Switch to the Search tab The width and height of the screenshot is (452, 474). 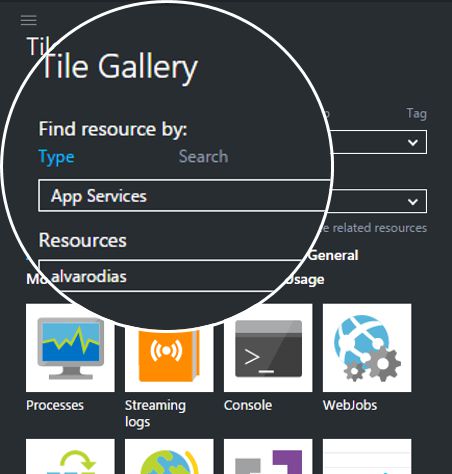click(x=204, y=157)
